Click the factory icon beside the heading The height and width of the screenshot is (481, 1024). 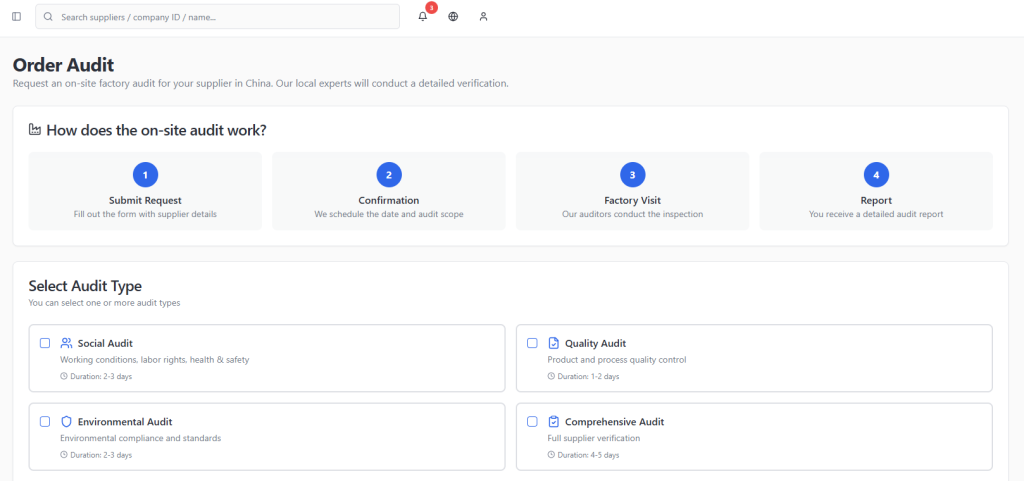coord(35,130)
